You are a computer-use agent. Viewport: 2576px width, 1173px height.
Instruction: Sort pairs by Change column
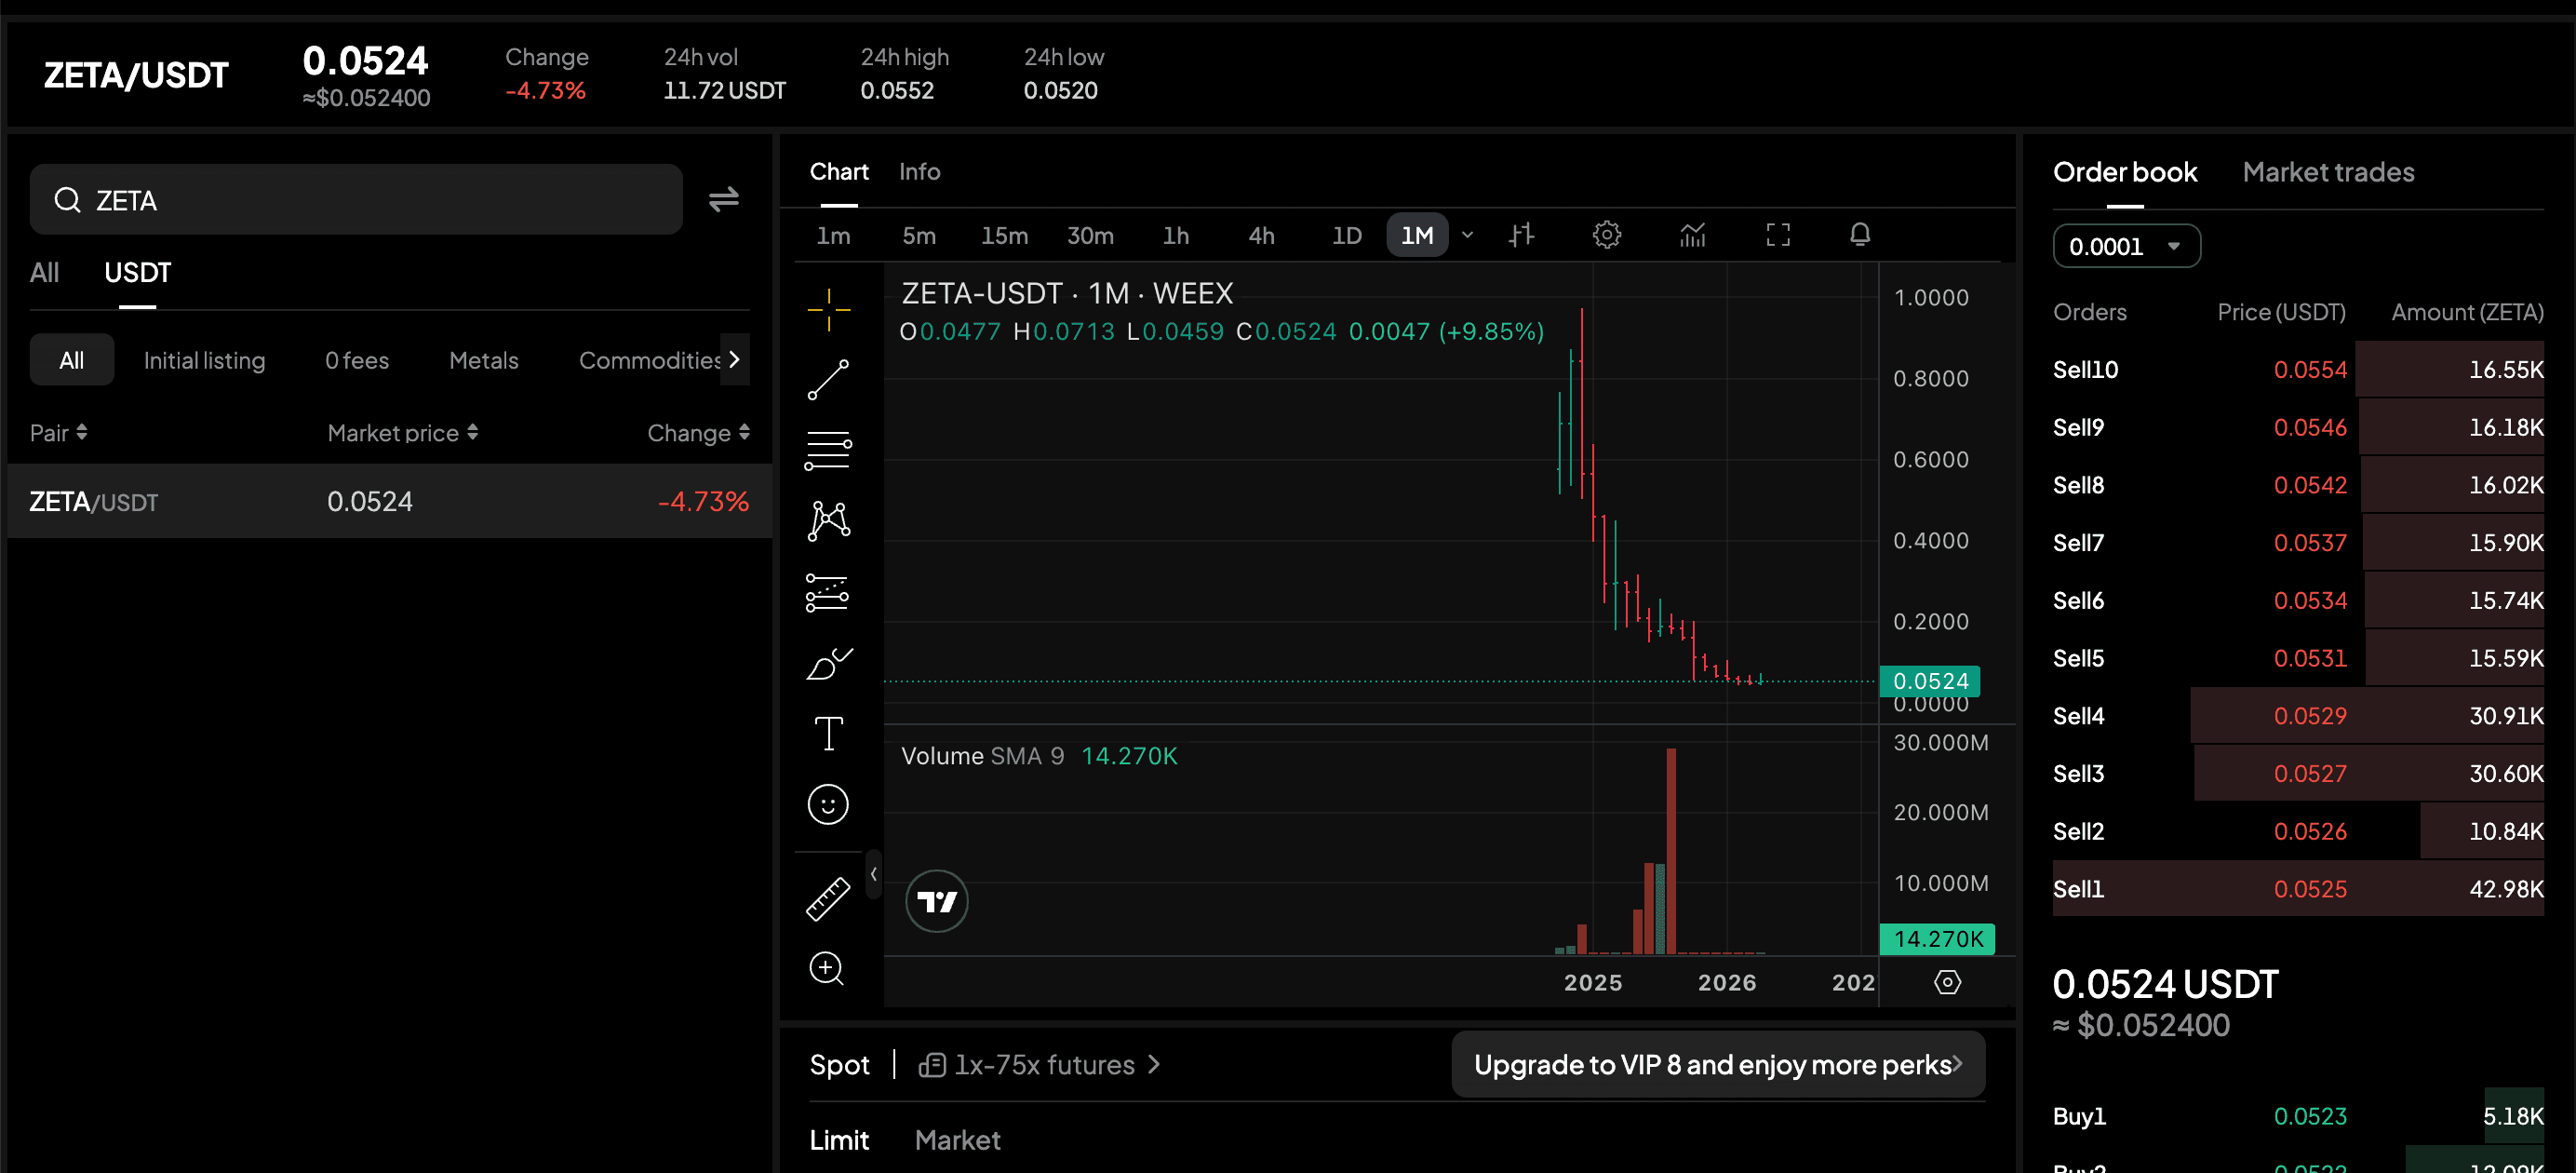coord(697,433)
